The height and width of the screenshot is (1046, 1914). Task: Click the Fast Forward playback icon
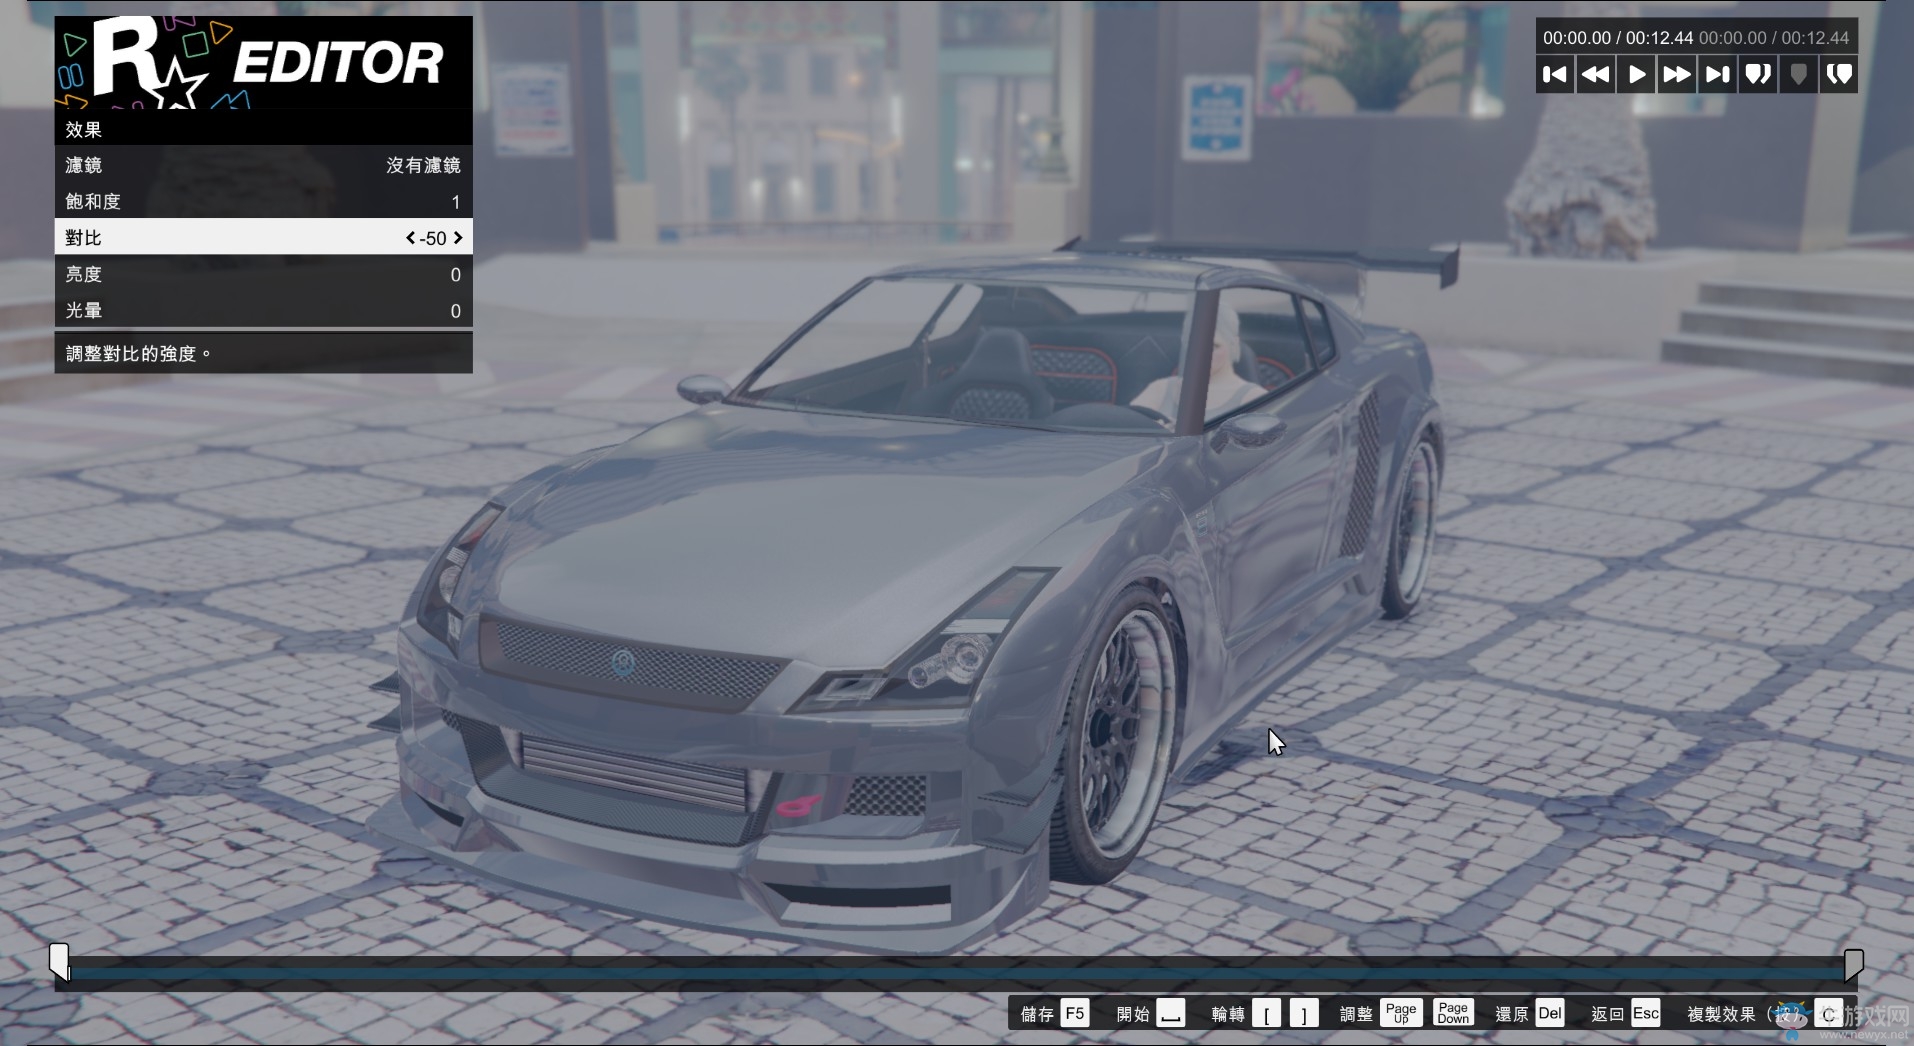click(1677, 74)
